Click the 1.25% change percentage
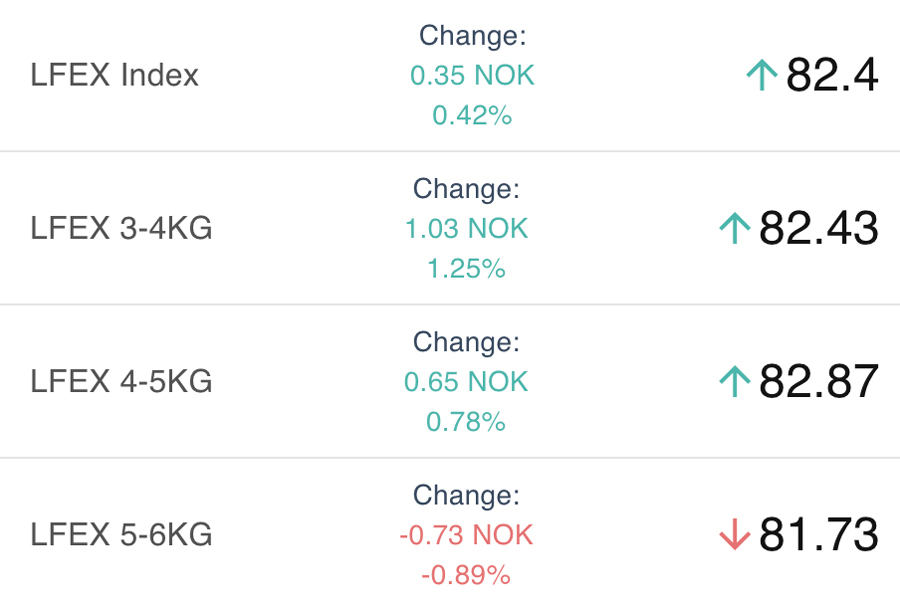 [x=466, y=269]
